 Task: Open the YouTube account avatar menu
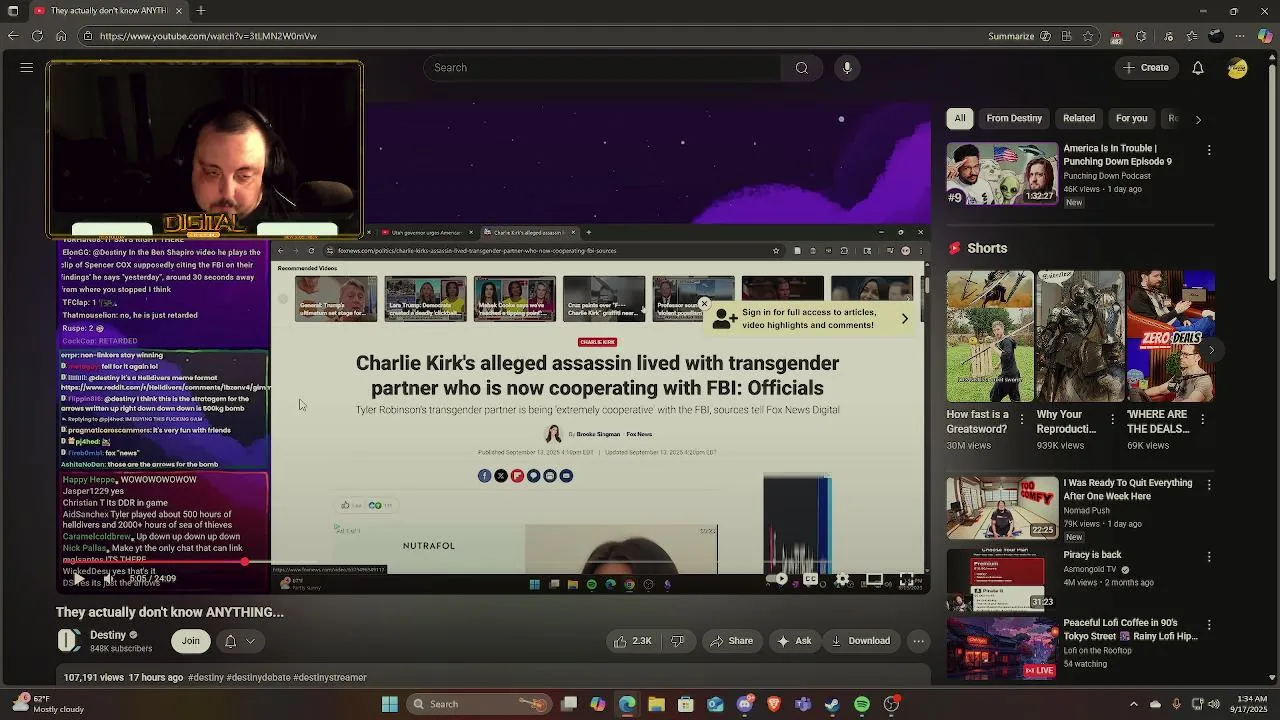click(1238, 68)
